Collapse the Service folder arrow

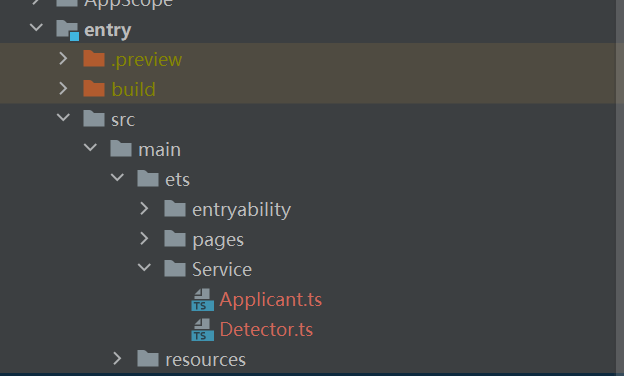click(144, 267)
